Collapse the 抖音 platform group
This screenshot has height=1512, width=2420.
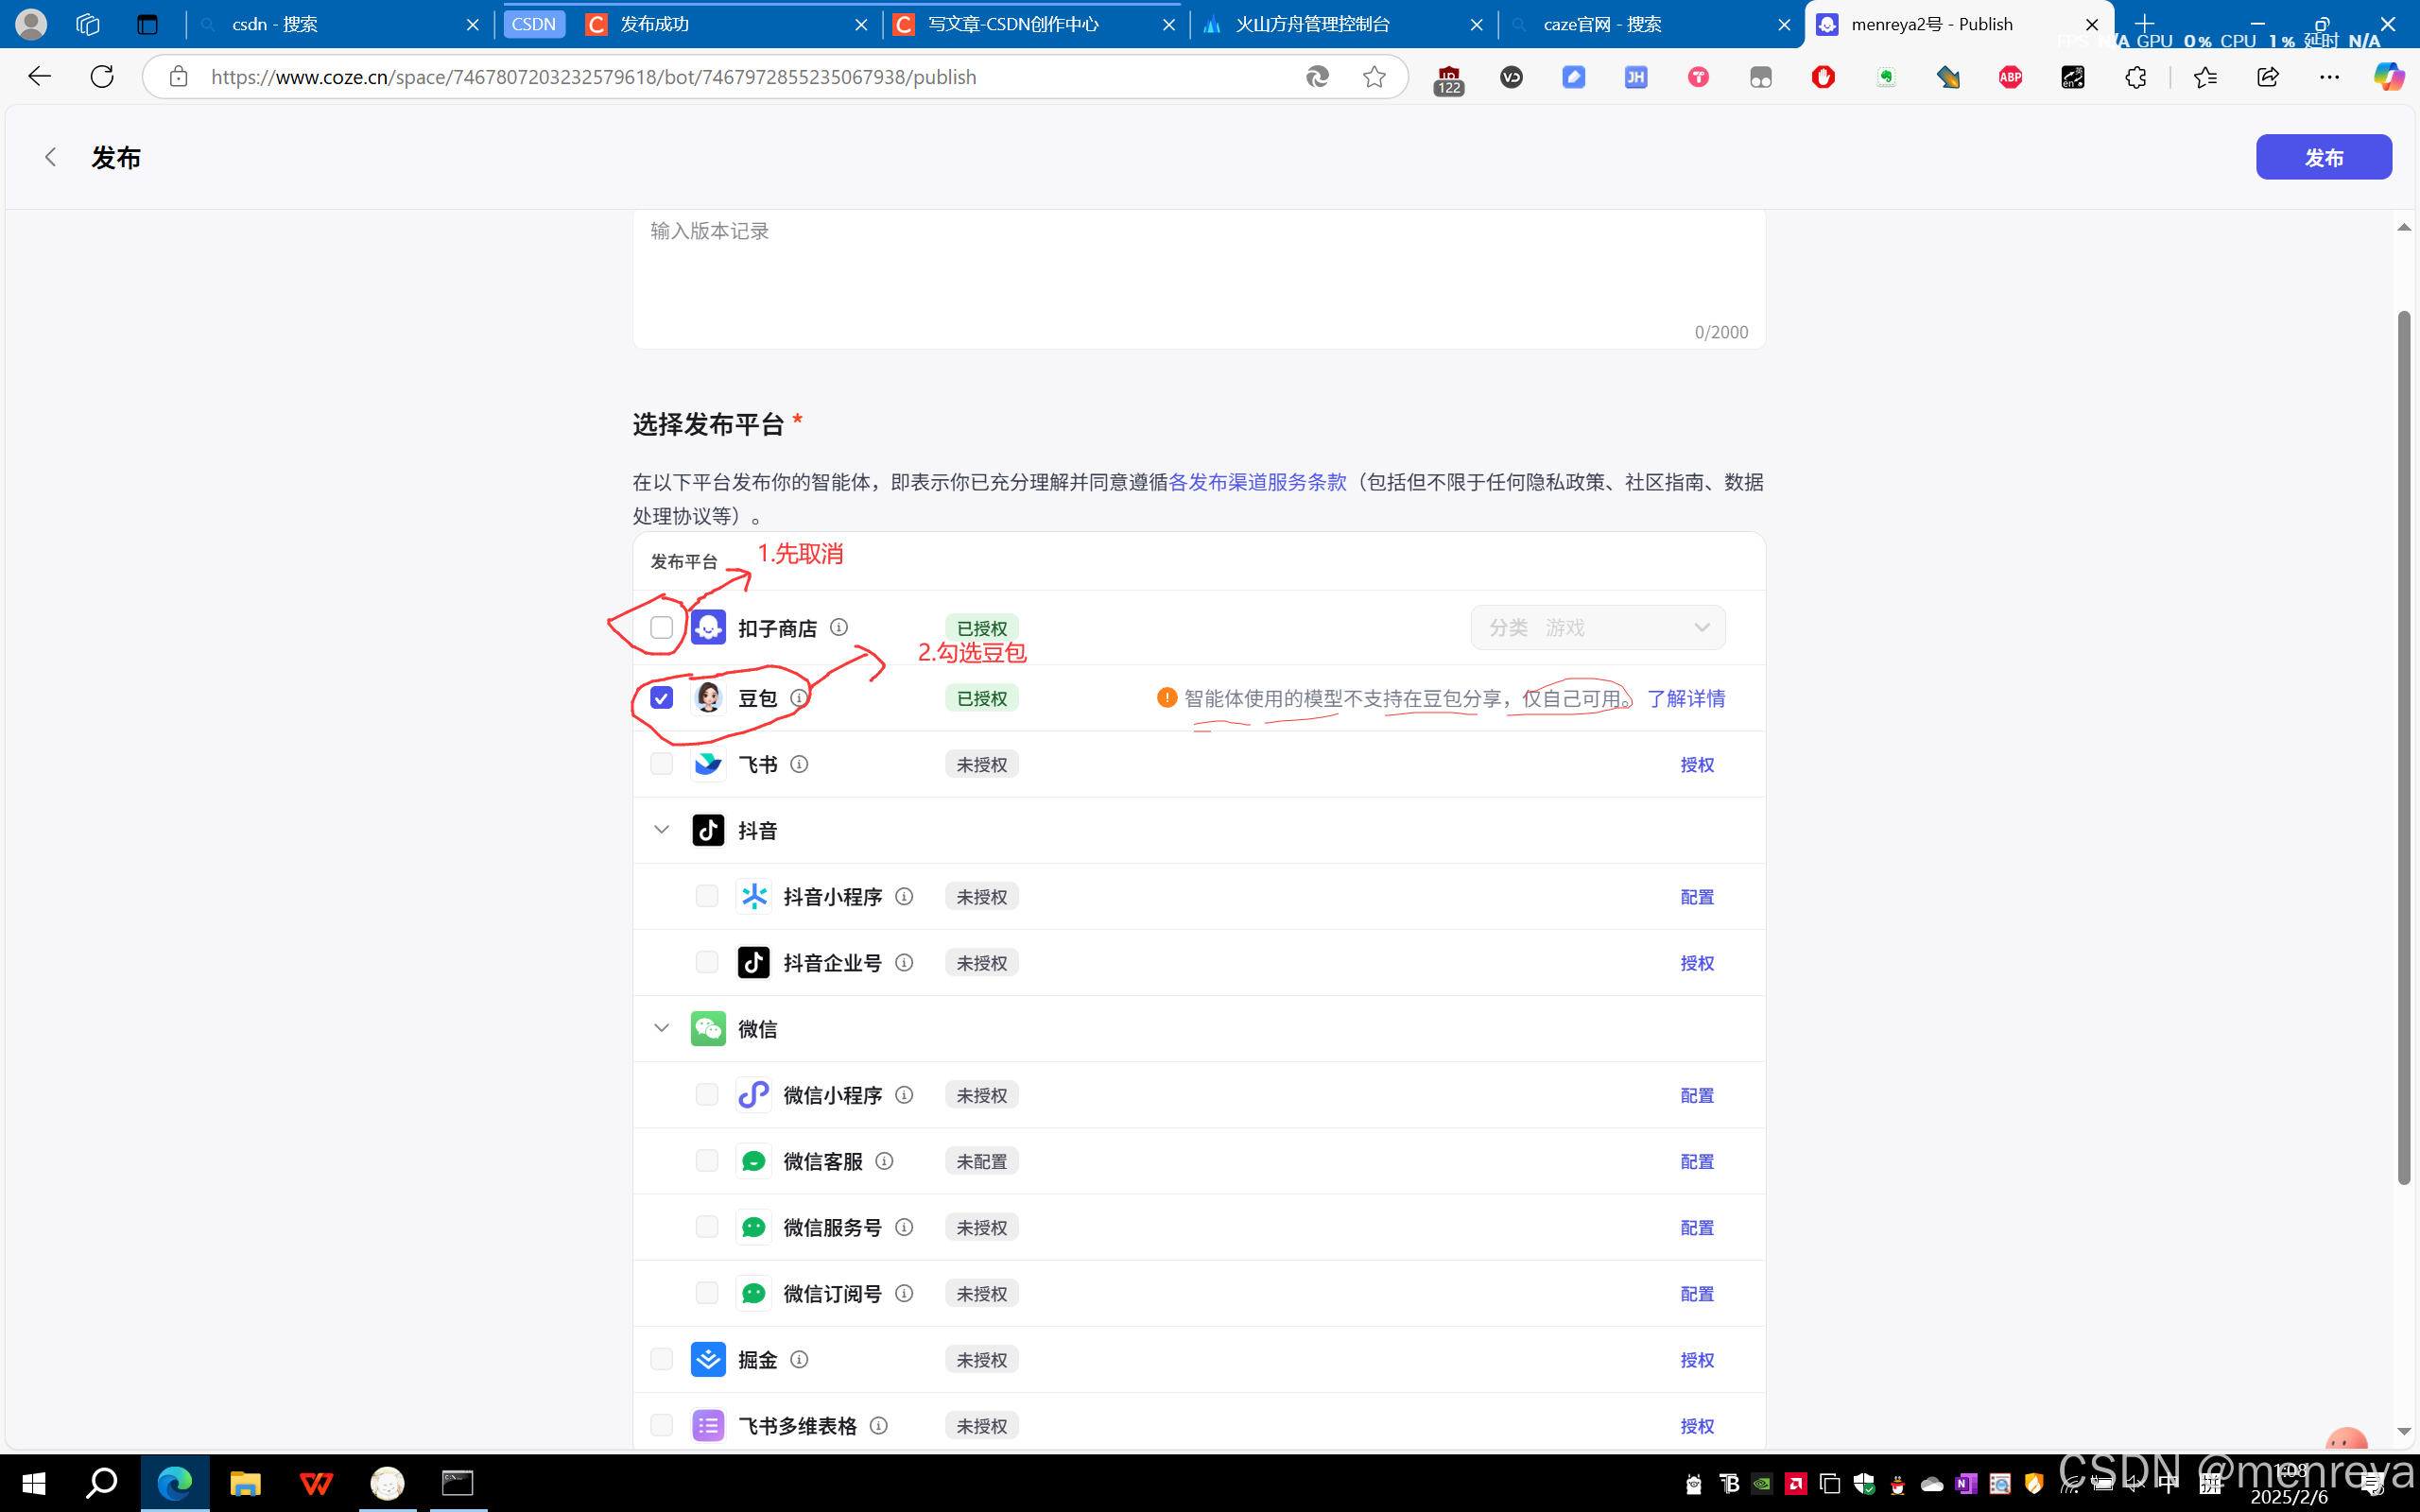coord(661,830)
